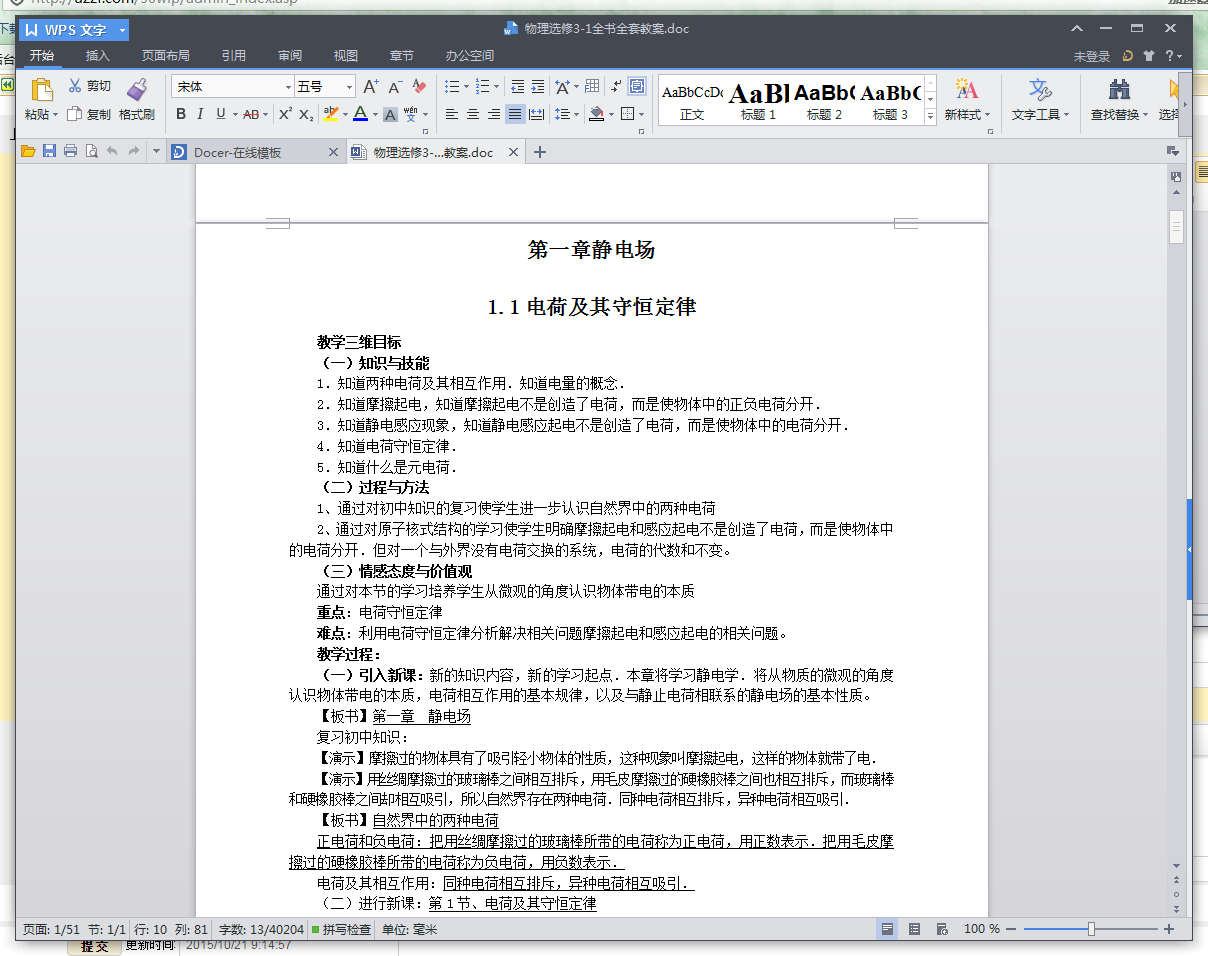
Task: Add a new document tab with plus
Action: coord(540,152)
